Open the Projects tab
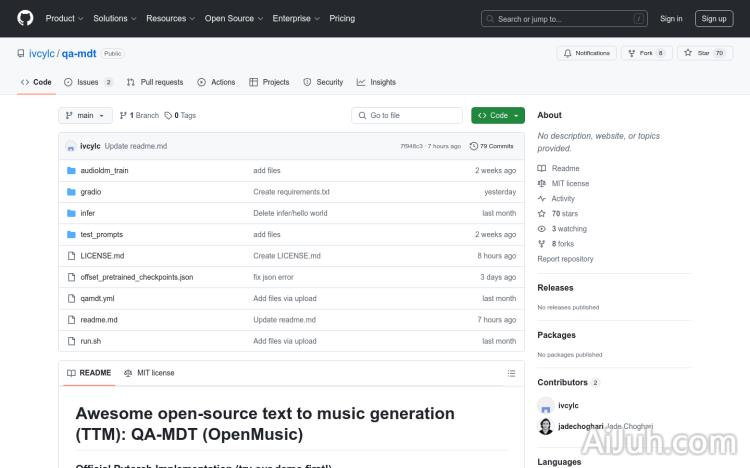This screenshot has height=468, width=750. (269, 82)
